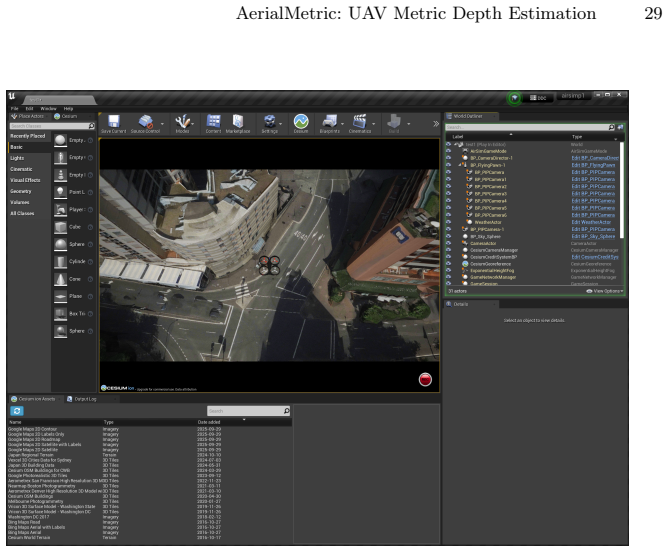This screenshot has height=552, width=668.
Task: Stop recording with the red viewport button
Action: pos(425,380)
